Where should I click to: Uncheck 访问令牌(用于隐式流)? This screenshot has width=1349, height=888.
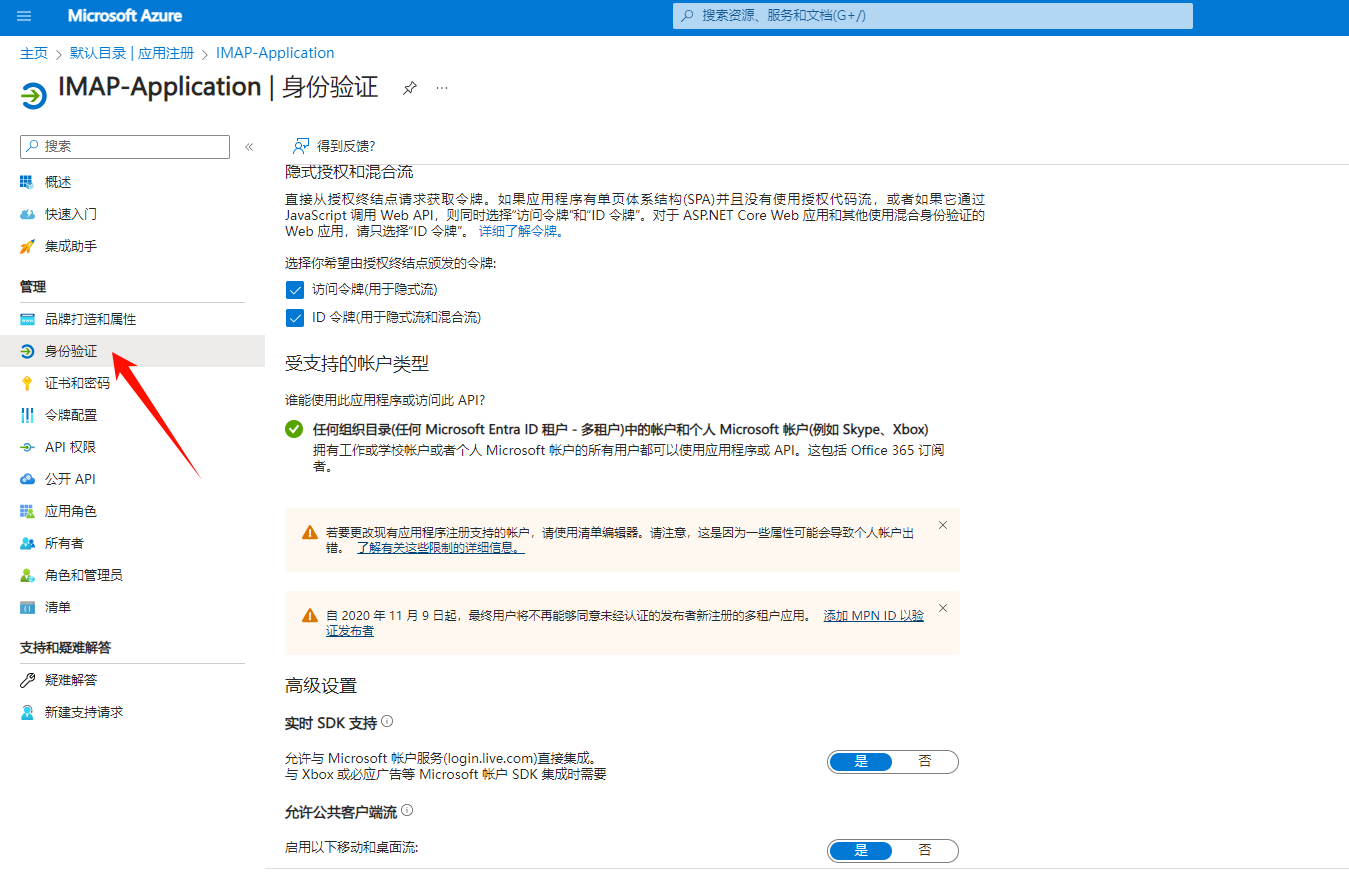(293, 289)
